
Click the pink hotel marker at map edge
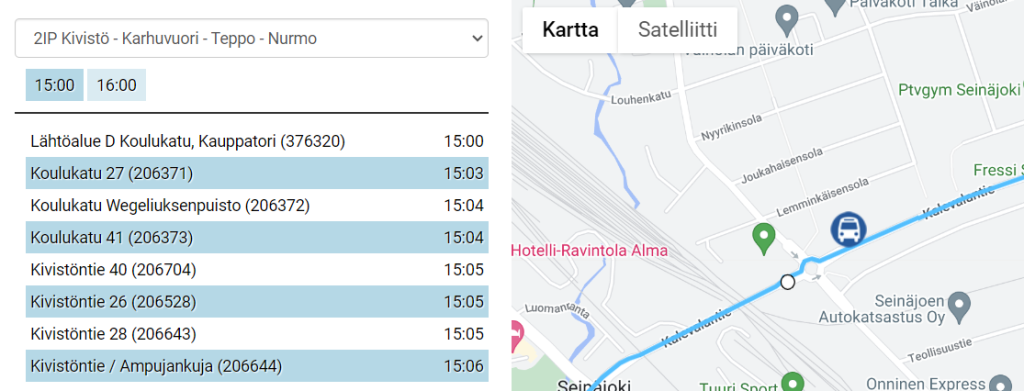pyautogui.click(x=517, y=334)
